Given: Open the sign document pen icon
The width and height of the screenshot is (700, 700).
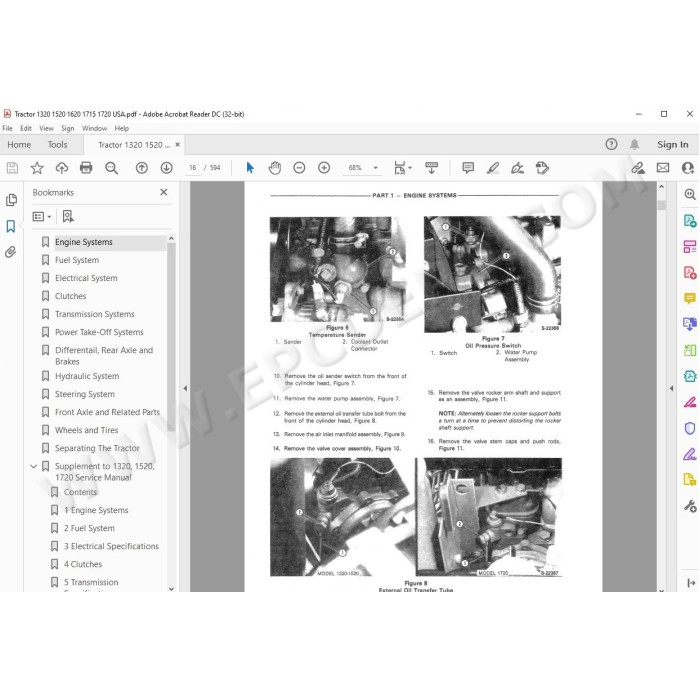Looking at the screenshot, I should point(517,168).
